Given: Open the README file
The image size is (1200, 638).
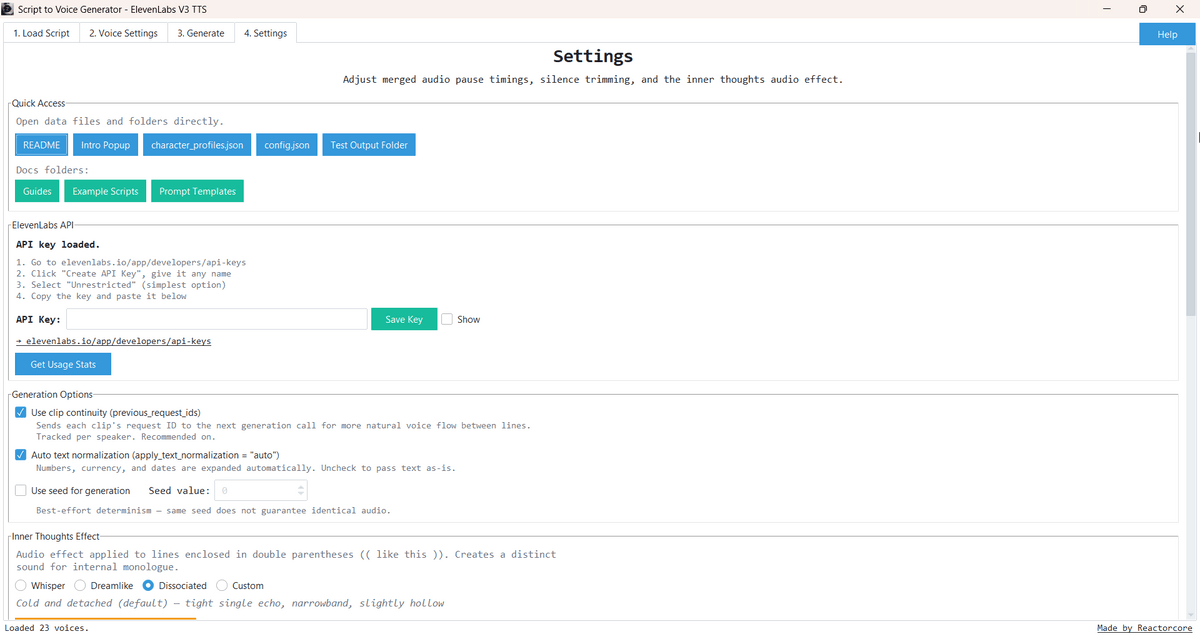Looking at the screenshot, I should pyautogui.click(x=42, y=145).
